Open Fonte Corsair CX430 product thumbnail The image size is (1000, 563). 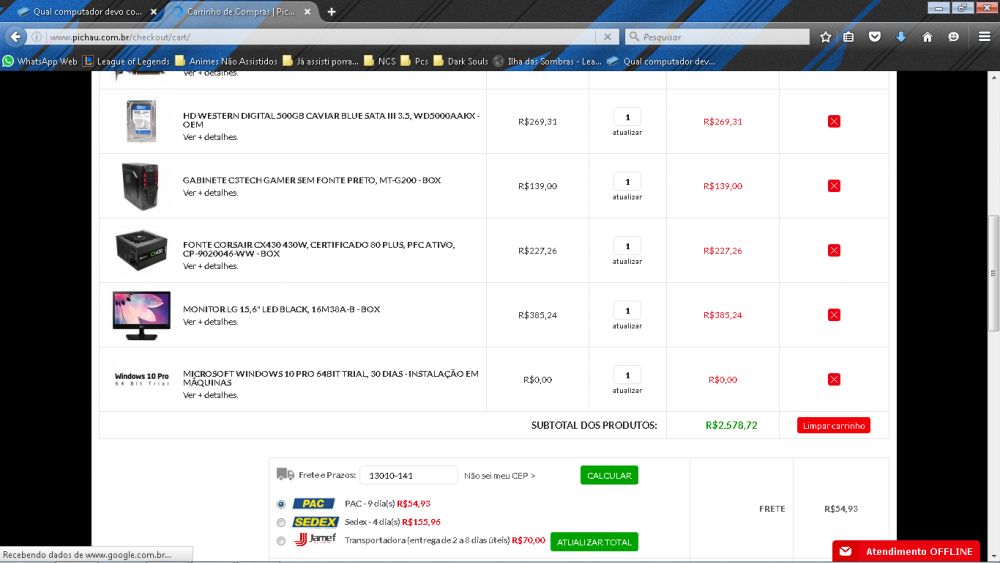click(141, 250)
